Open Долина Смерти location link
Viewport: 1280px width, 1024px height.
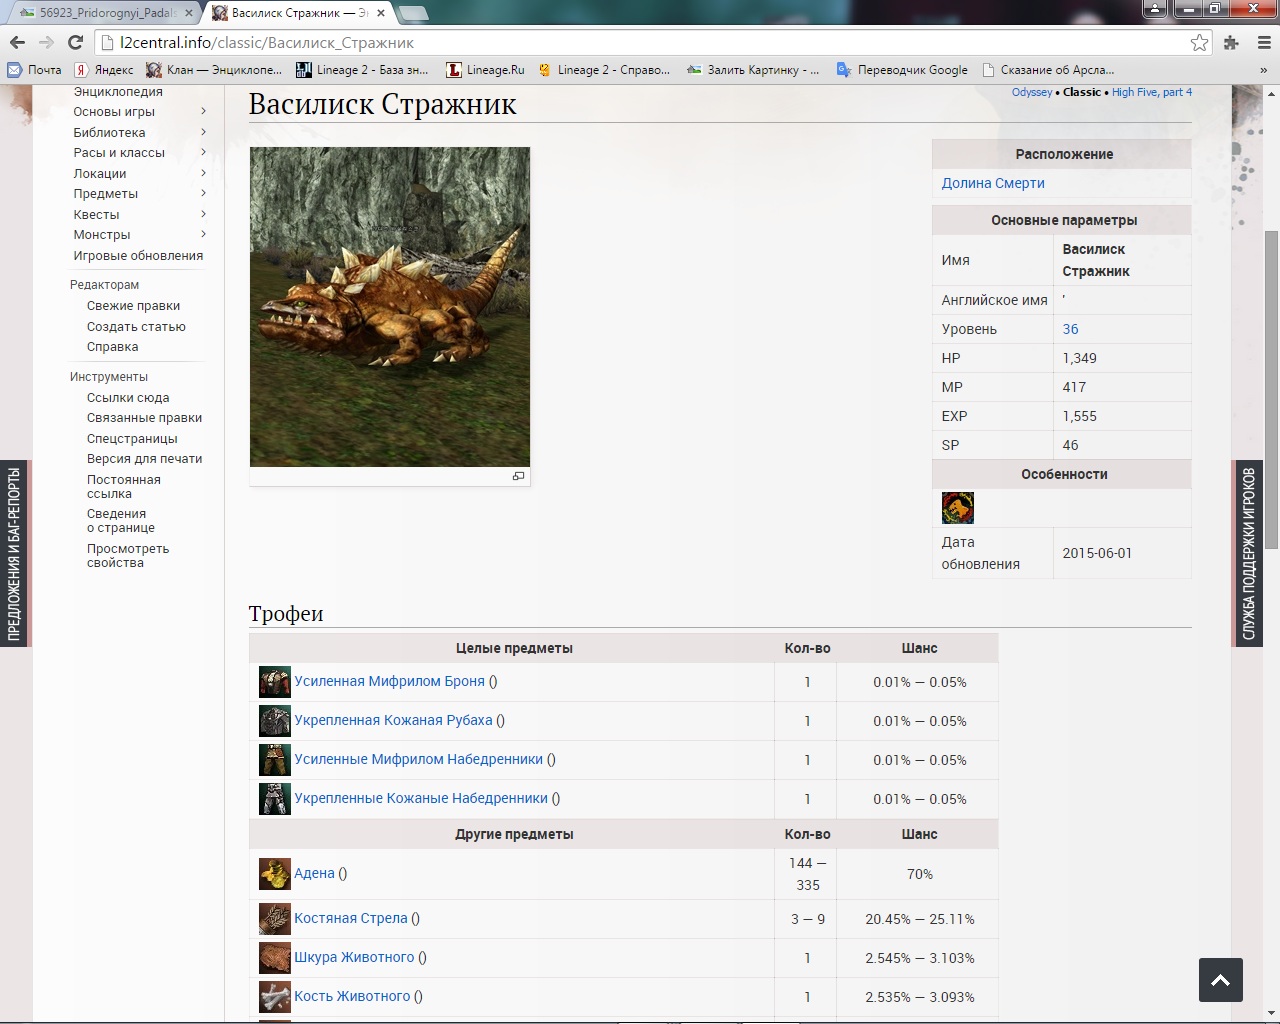pos(993,183)
